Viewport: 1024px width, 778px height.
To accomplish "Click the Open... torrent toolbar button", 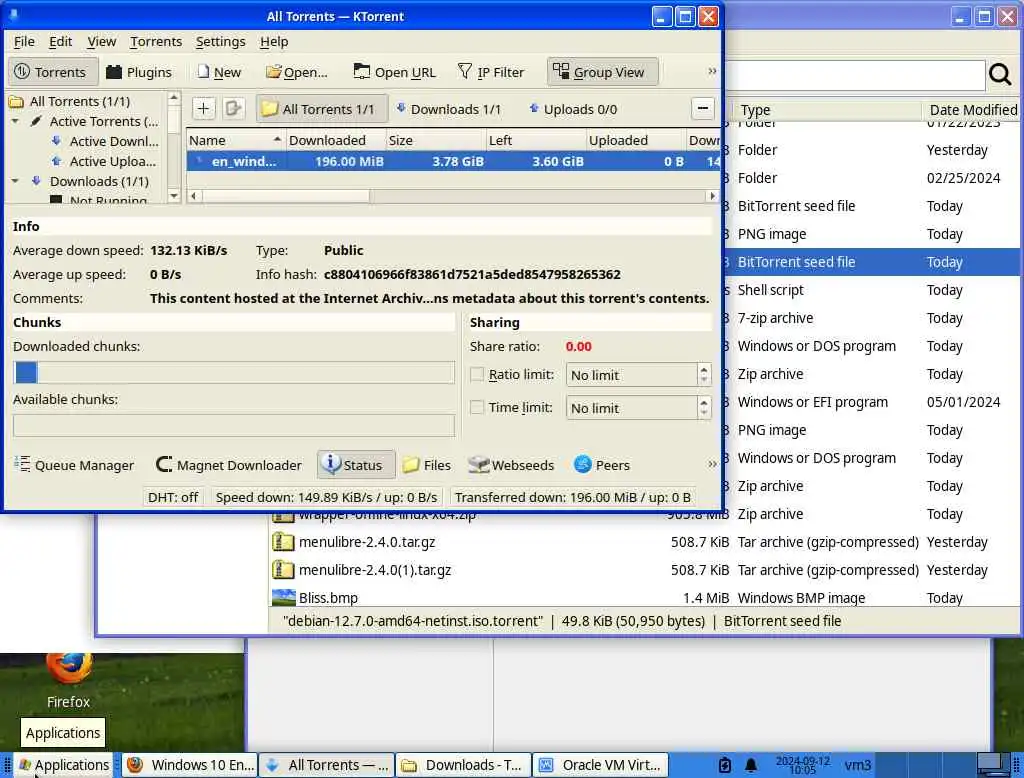I will (296, 72).
